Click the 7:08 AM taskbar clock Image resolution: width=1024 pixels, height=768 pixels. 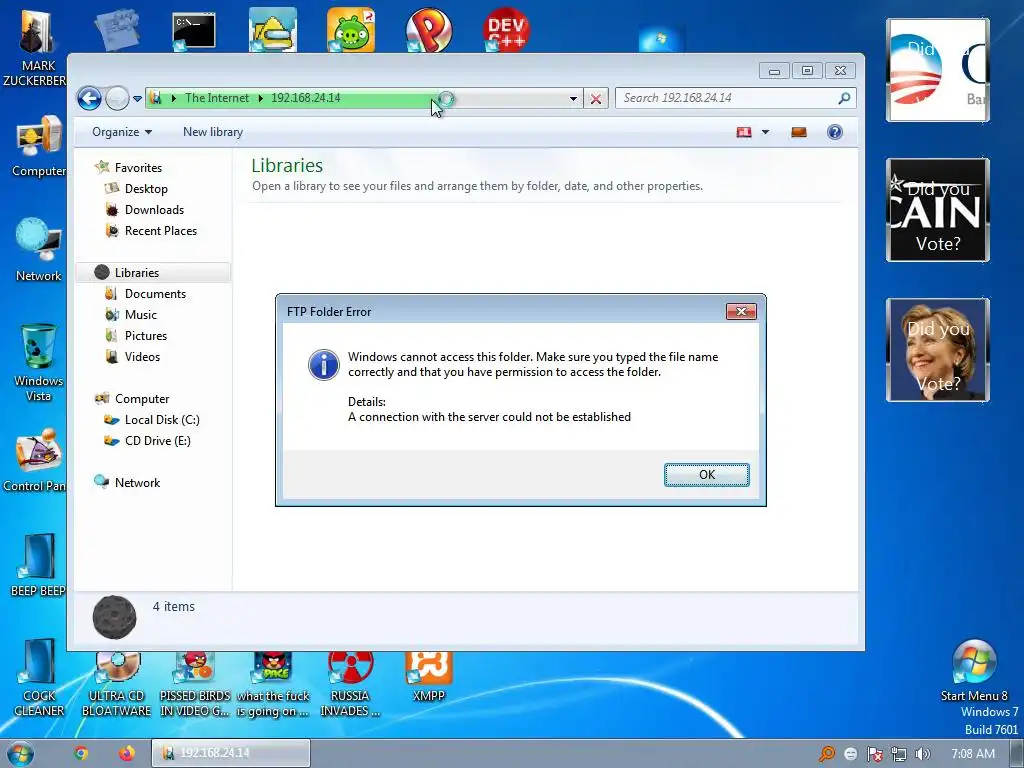pyautogui.click(x=972, y=754)
